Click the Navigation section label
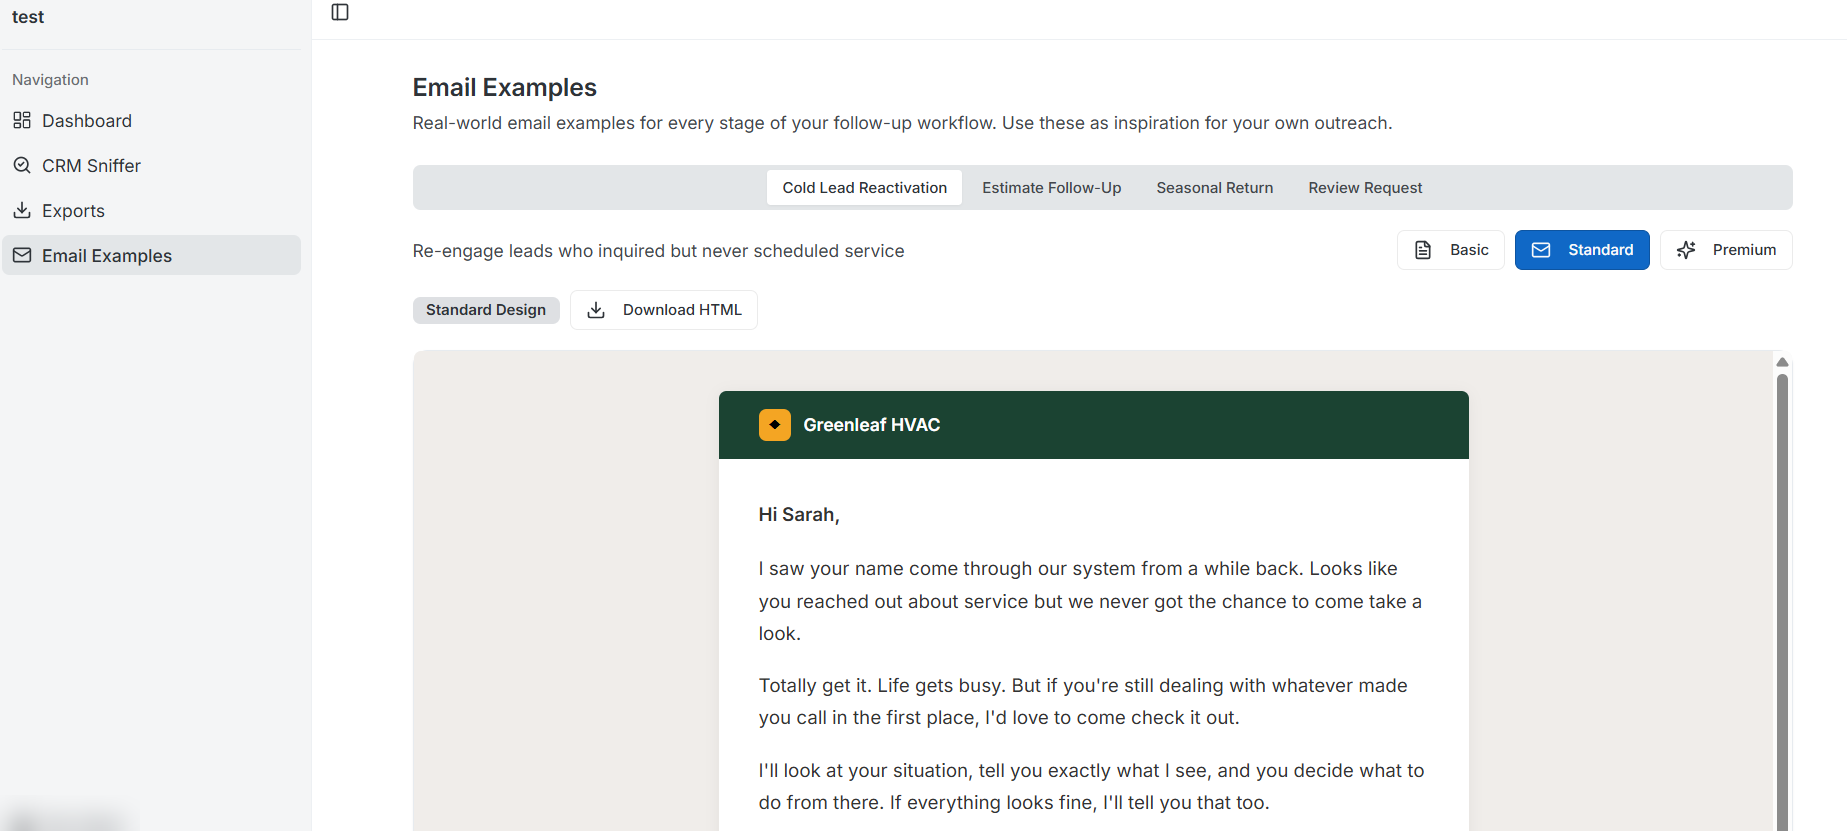 [x=50, y=79]
